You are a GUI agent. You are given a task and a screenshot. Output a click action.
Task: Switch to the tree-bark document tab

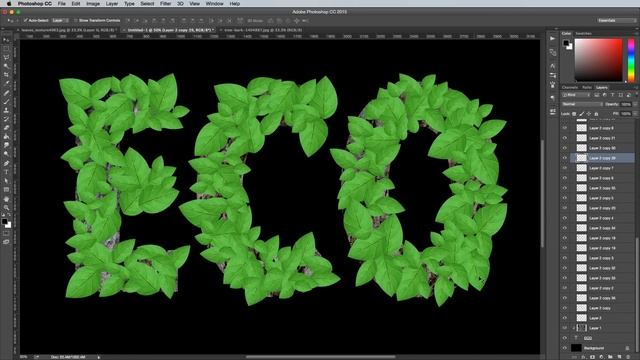pos(263,30)
